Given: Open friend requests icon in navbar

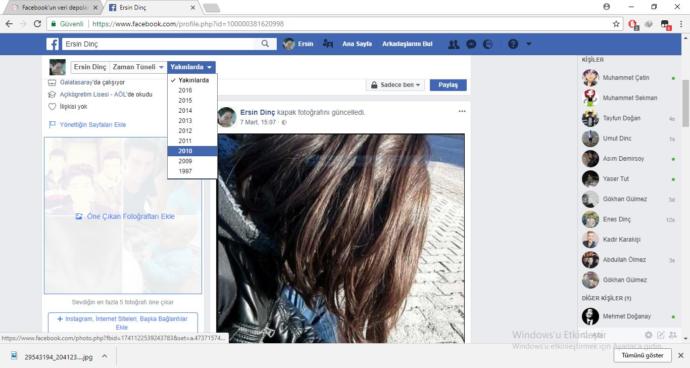Looking at the screenshot, I should [454, 44].
